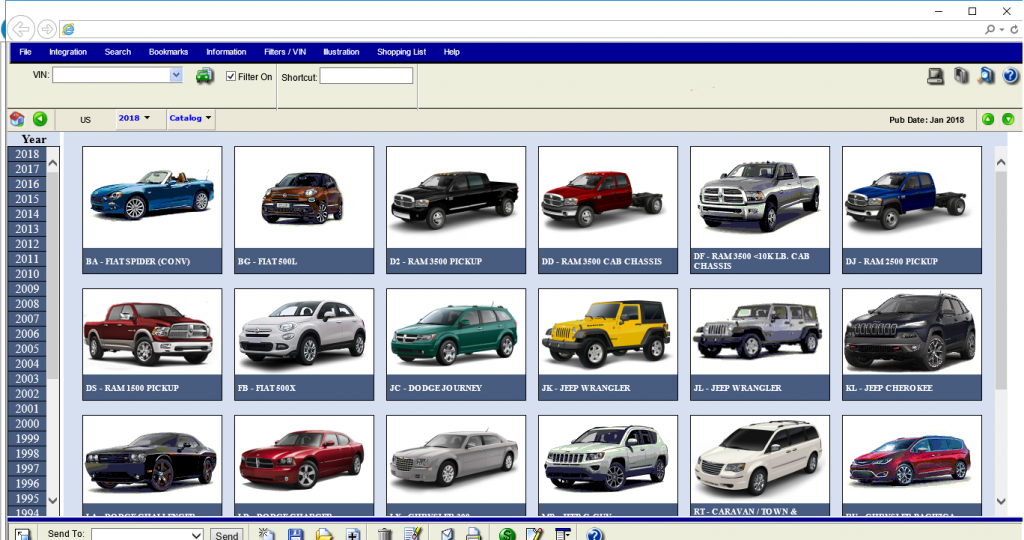Click the Year list scroll up arrow
The height and width of the screenshot is (540, 1024).
(53, 163)
